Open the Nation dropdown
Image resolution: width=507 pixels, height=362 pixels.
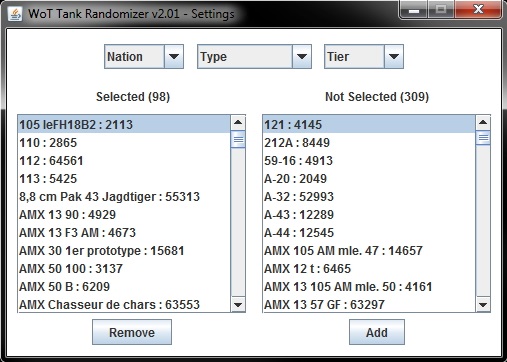[144, 57]
